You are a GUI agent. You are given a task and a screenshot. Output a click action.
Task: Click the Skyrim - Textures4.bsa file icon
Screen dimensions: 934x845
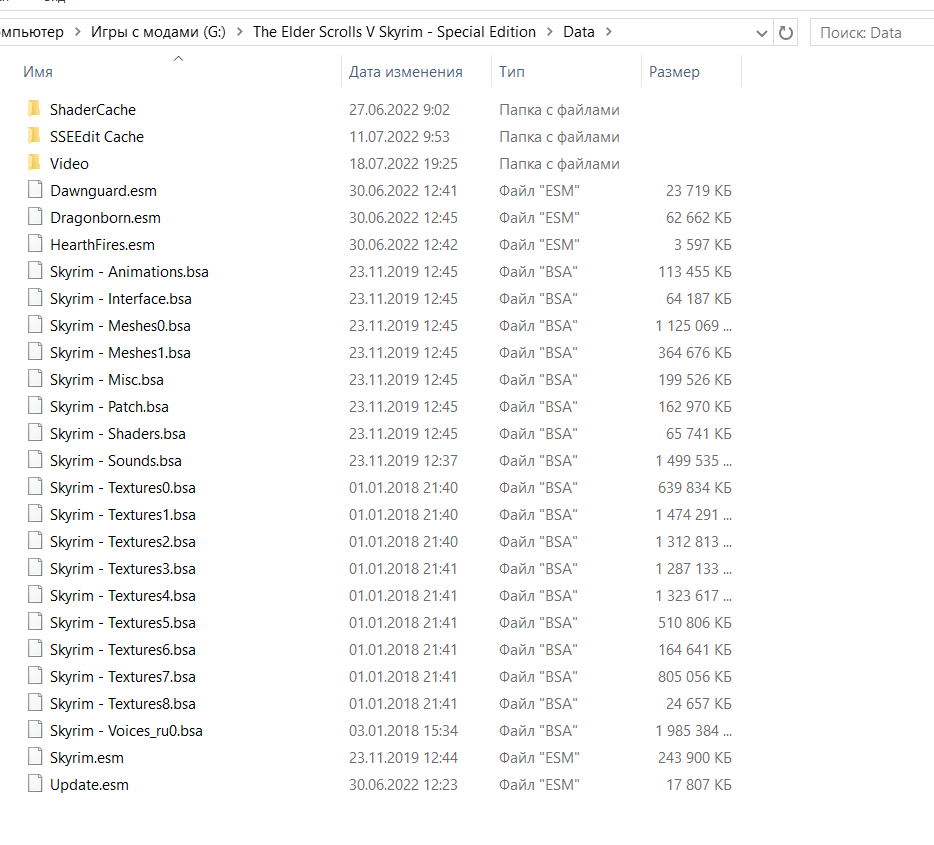[x=35, y=595]
